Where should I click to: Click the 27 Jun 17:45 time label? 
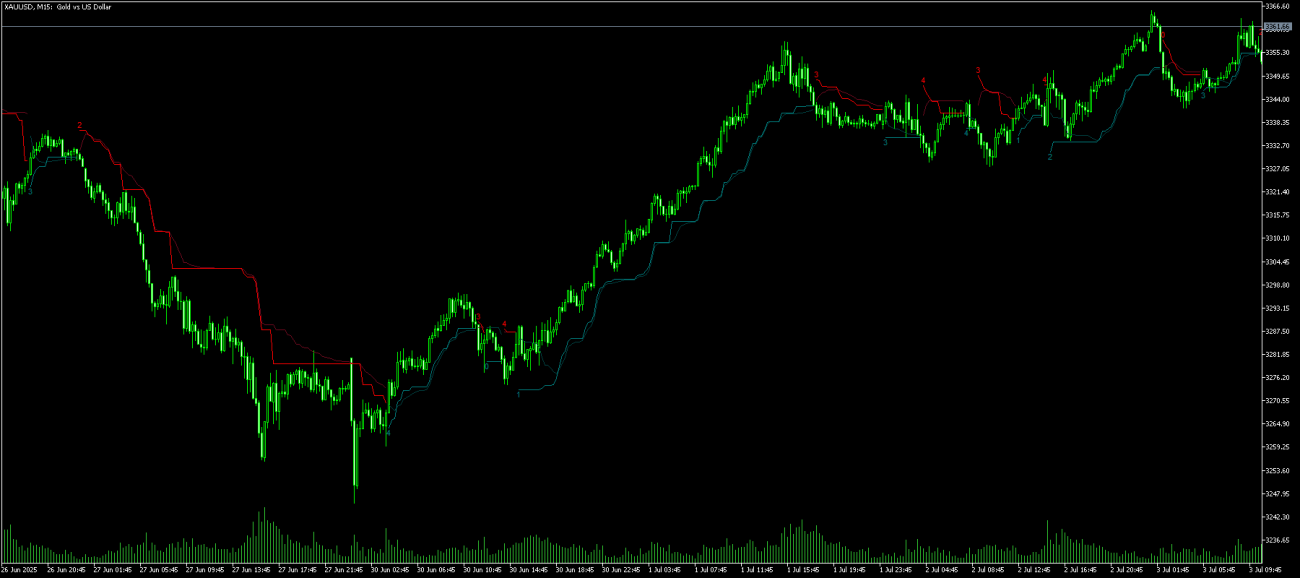(297, 571)
